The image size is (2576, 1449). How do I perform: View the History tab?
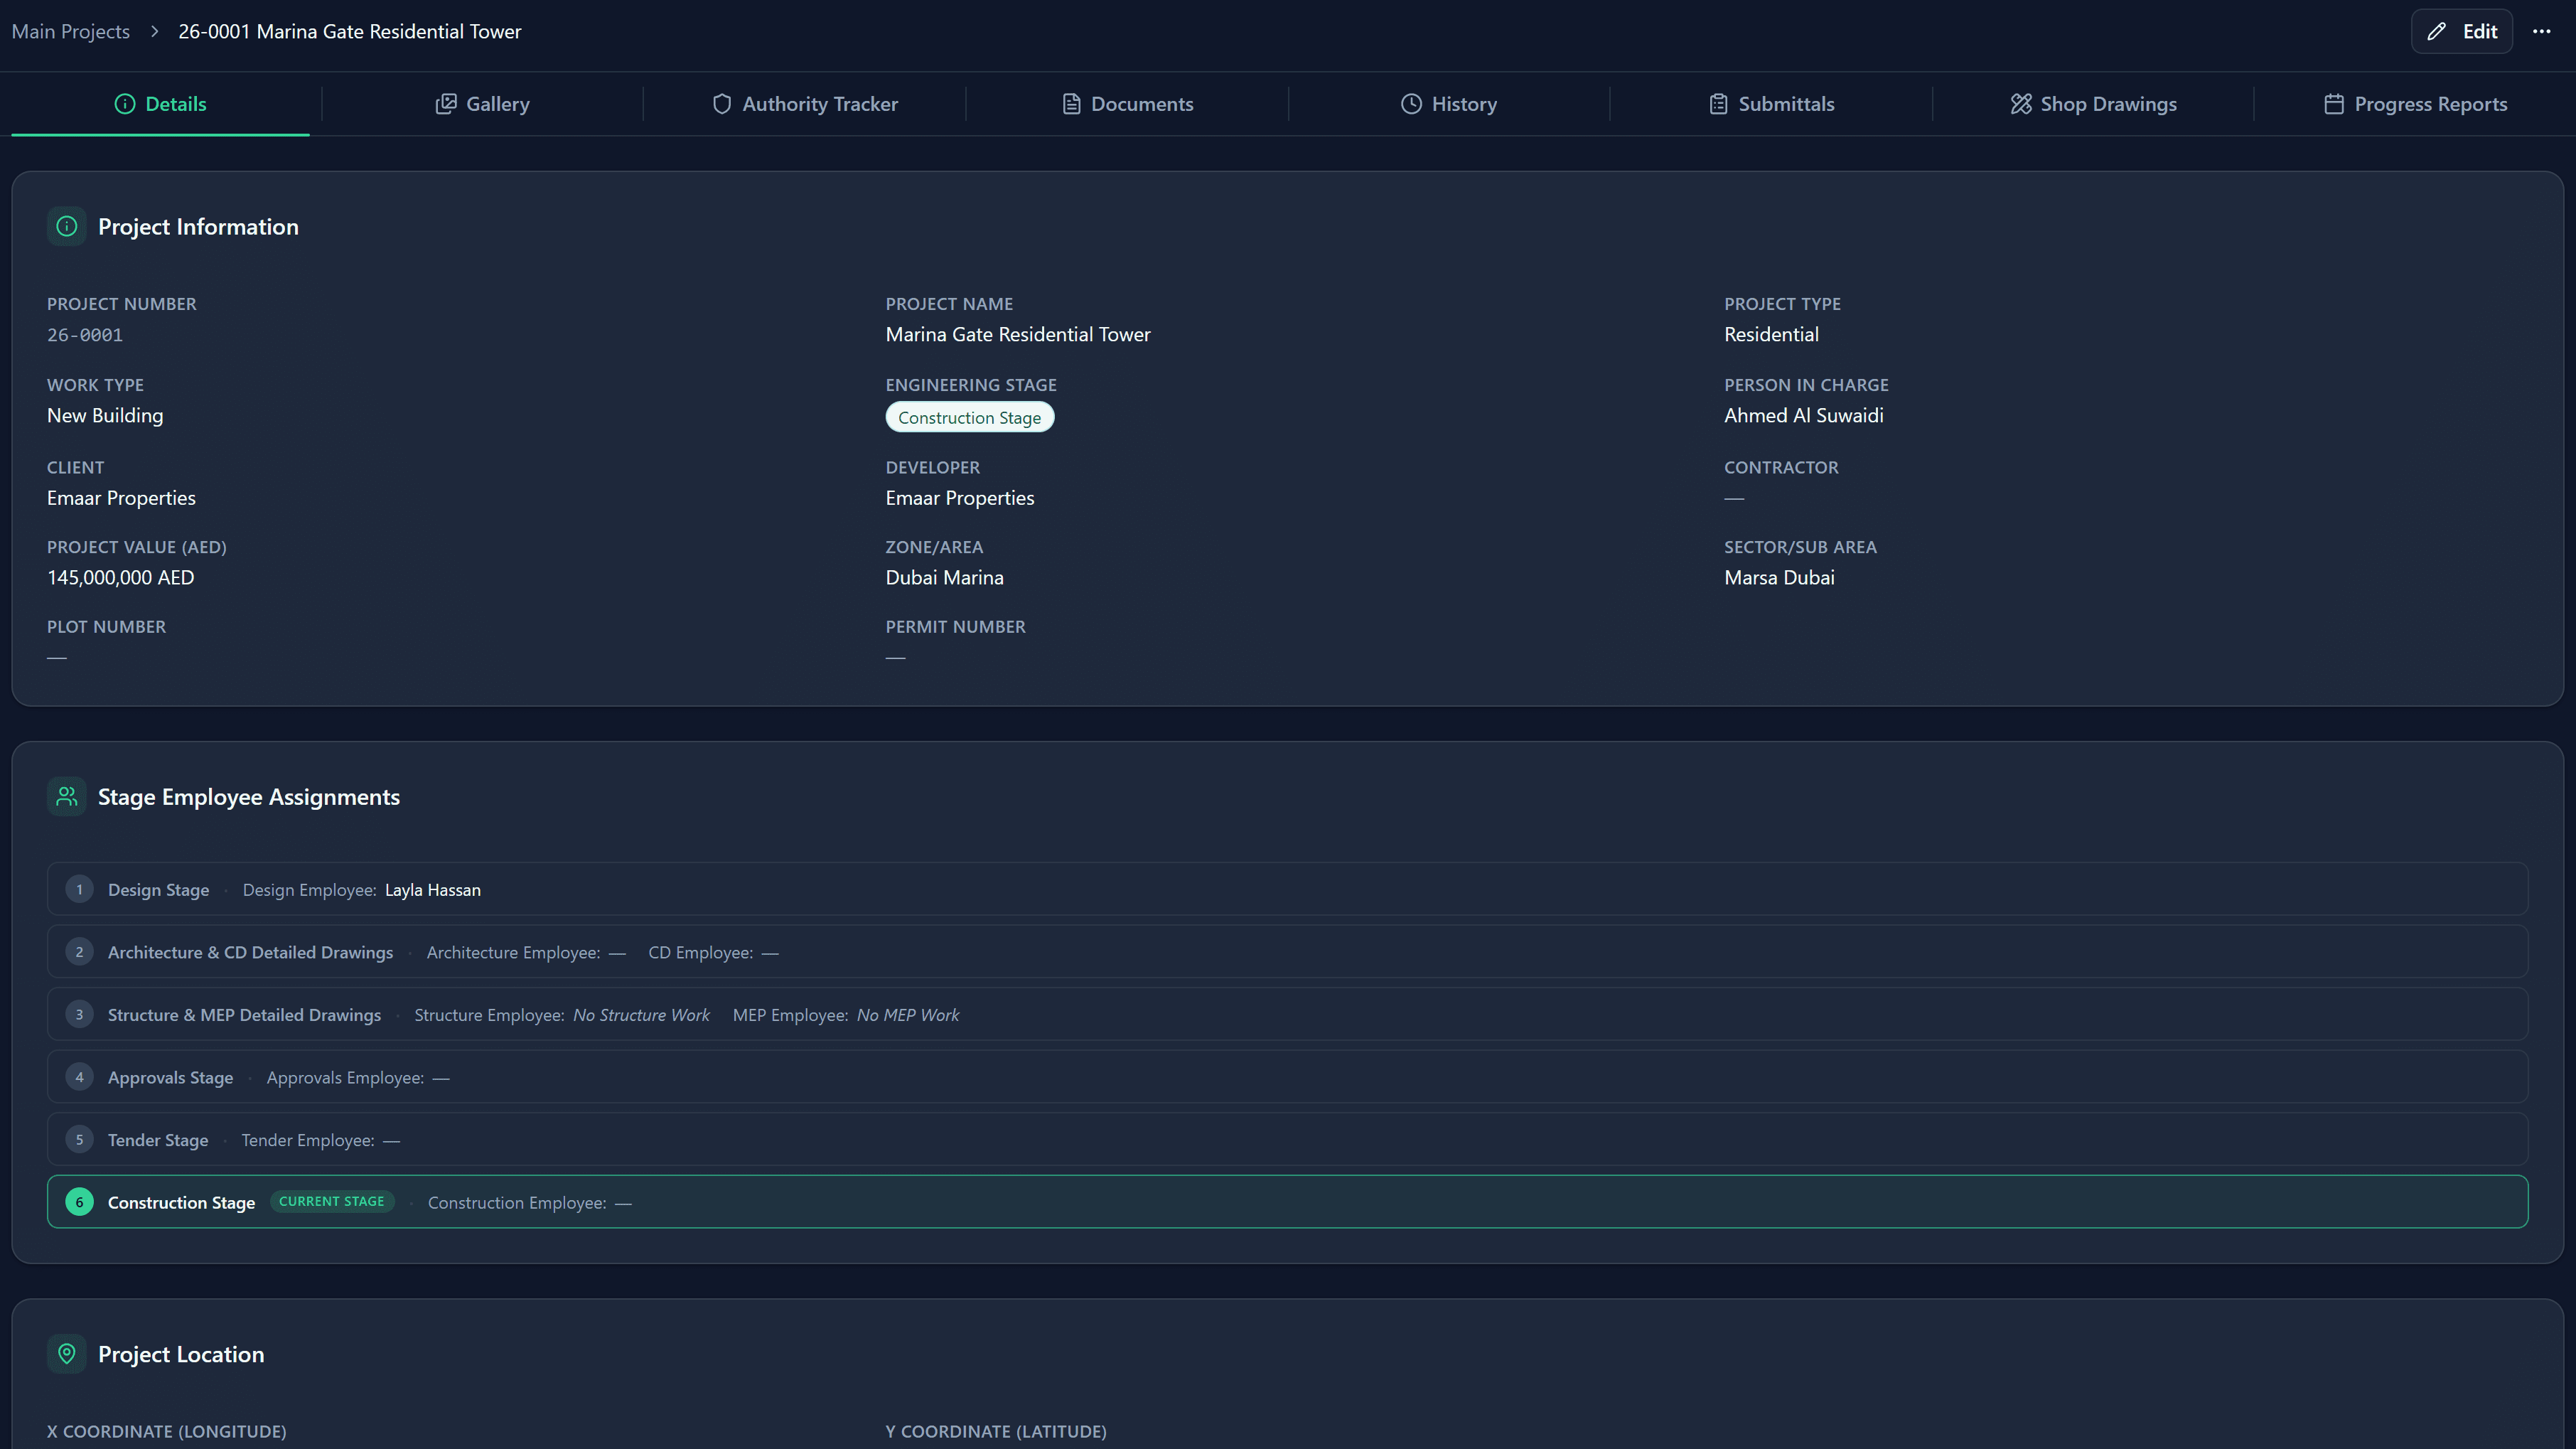pyautogui.click(x=1449, y=104)
